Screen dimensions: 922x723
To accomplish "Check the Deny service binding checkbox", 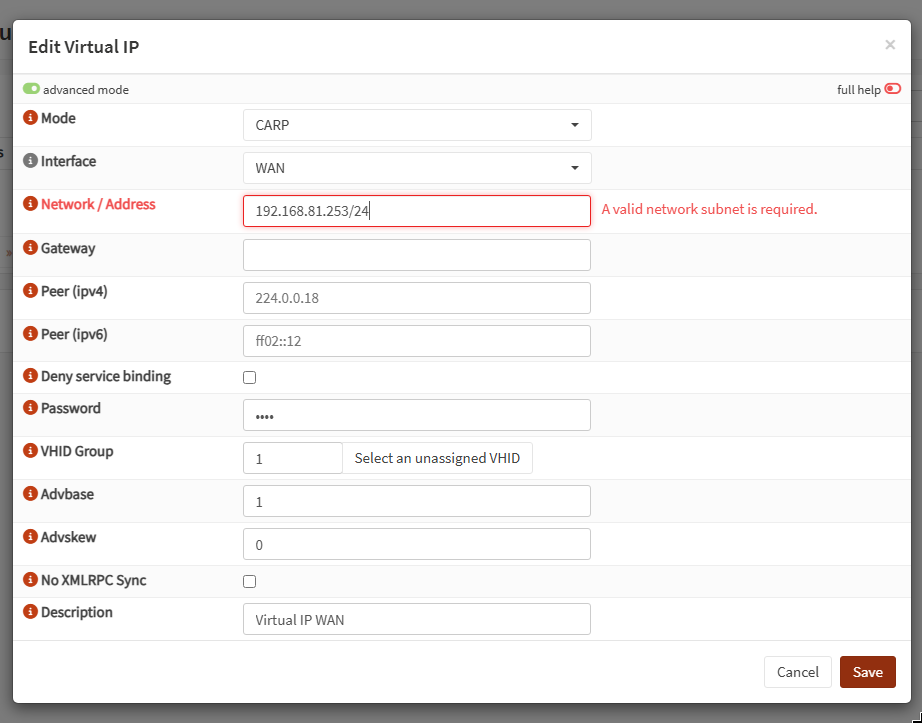I will (249, 377).
